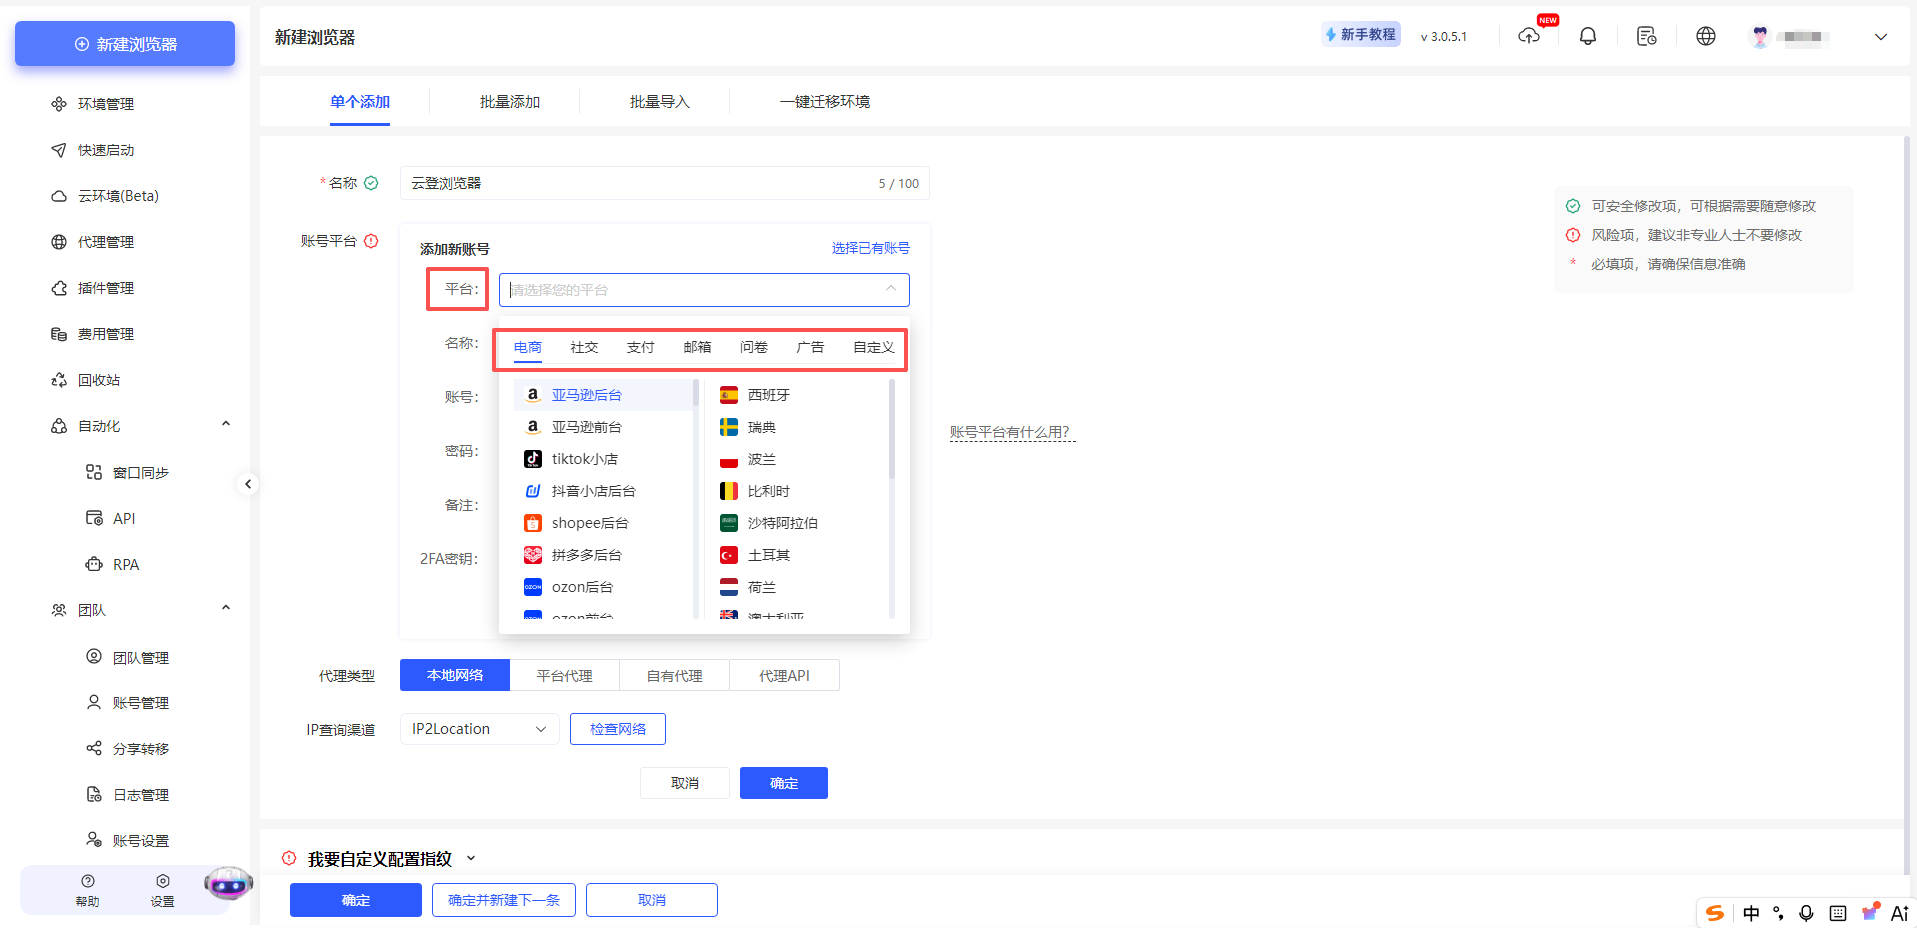Select 自有代理 as the proxy type
Image resolution: width=1917 pixels, height=928 pixels.
[x=674, y=675]
